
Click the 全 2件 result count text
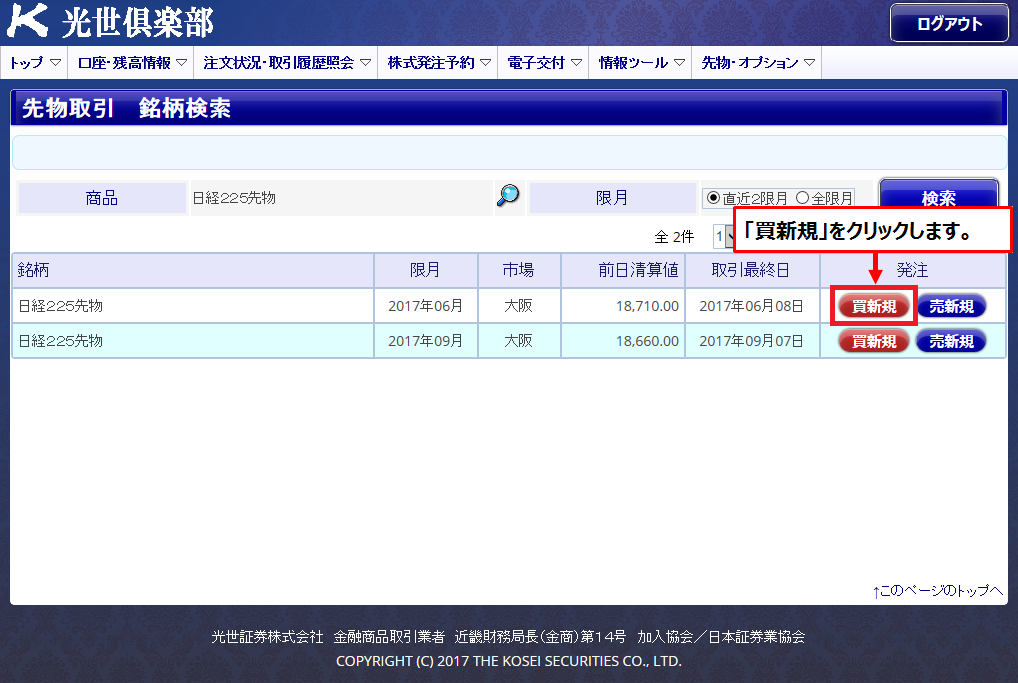coord(674,237)
